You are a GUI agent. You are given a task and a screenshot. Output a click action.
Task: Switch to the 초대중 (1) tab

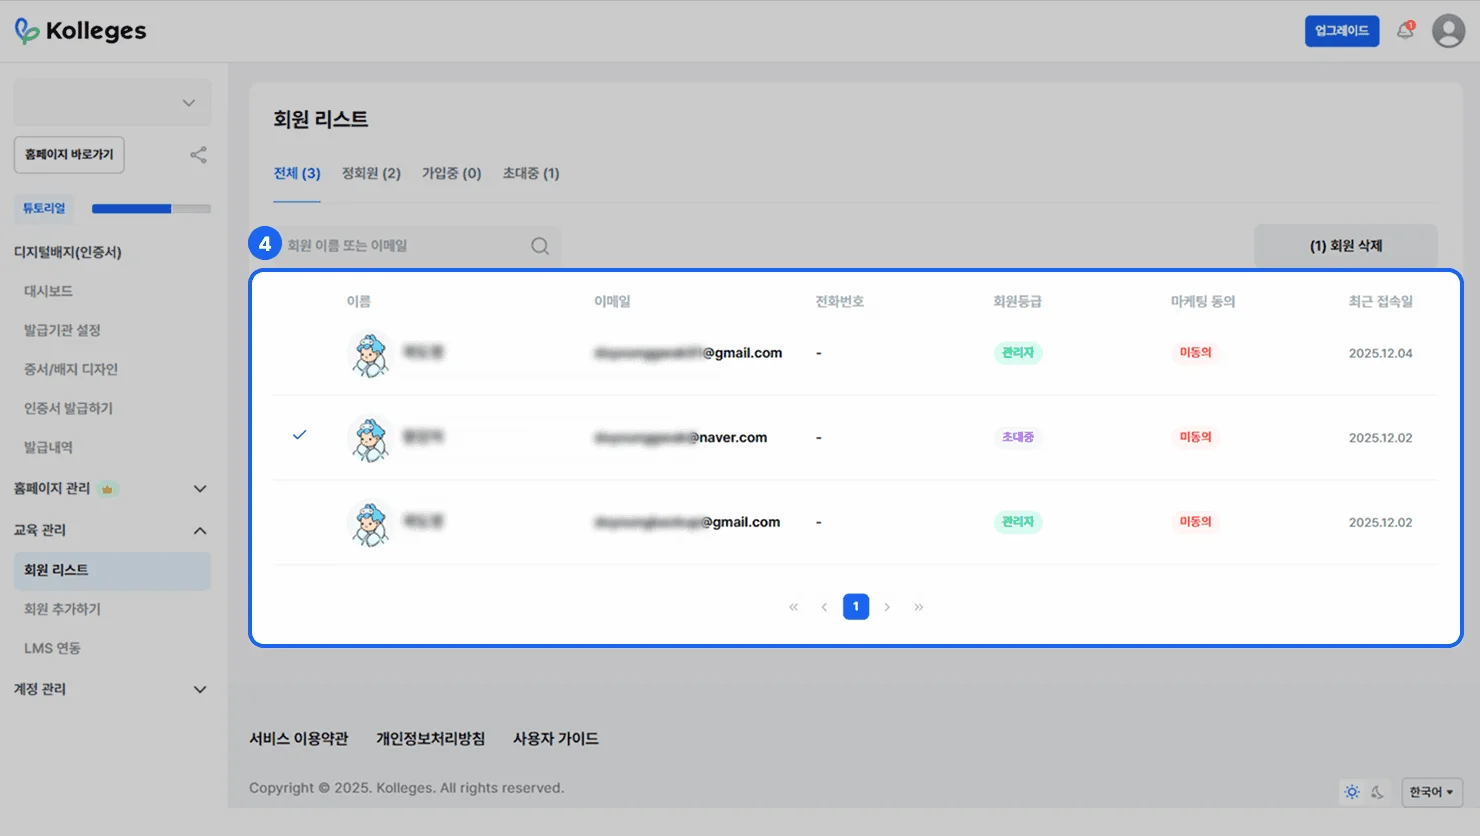coord(530,173)
